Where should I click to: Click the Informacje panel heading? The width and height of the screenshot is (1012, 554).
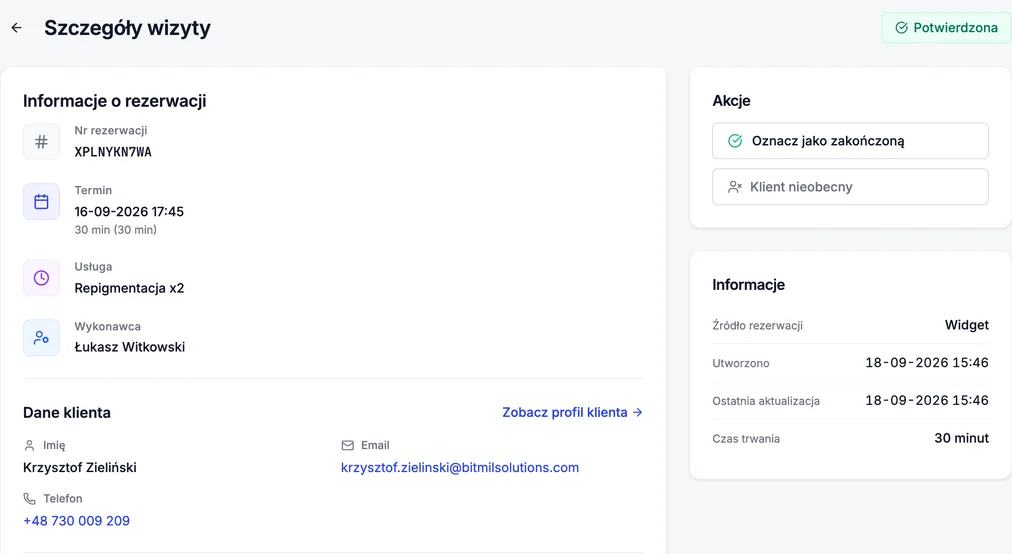[749, 284]
